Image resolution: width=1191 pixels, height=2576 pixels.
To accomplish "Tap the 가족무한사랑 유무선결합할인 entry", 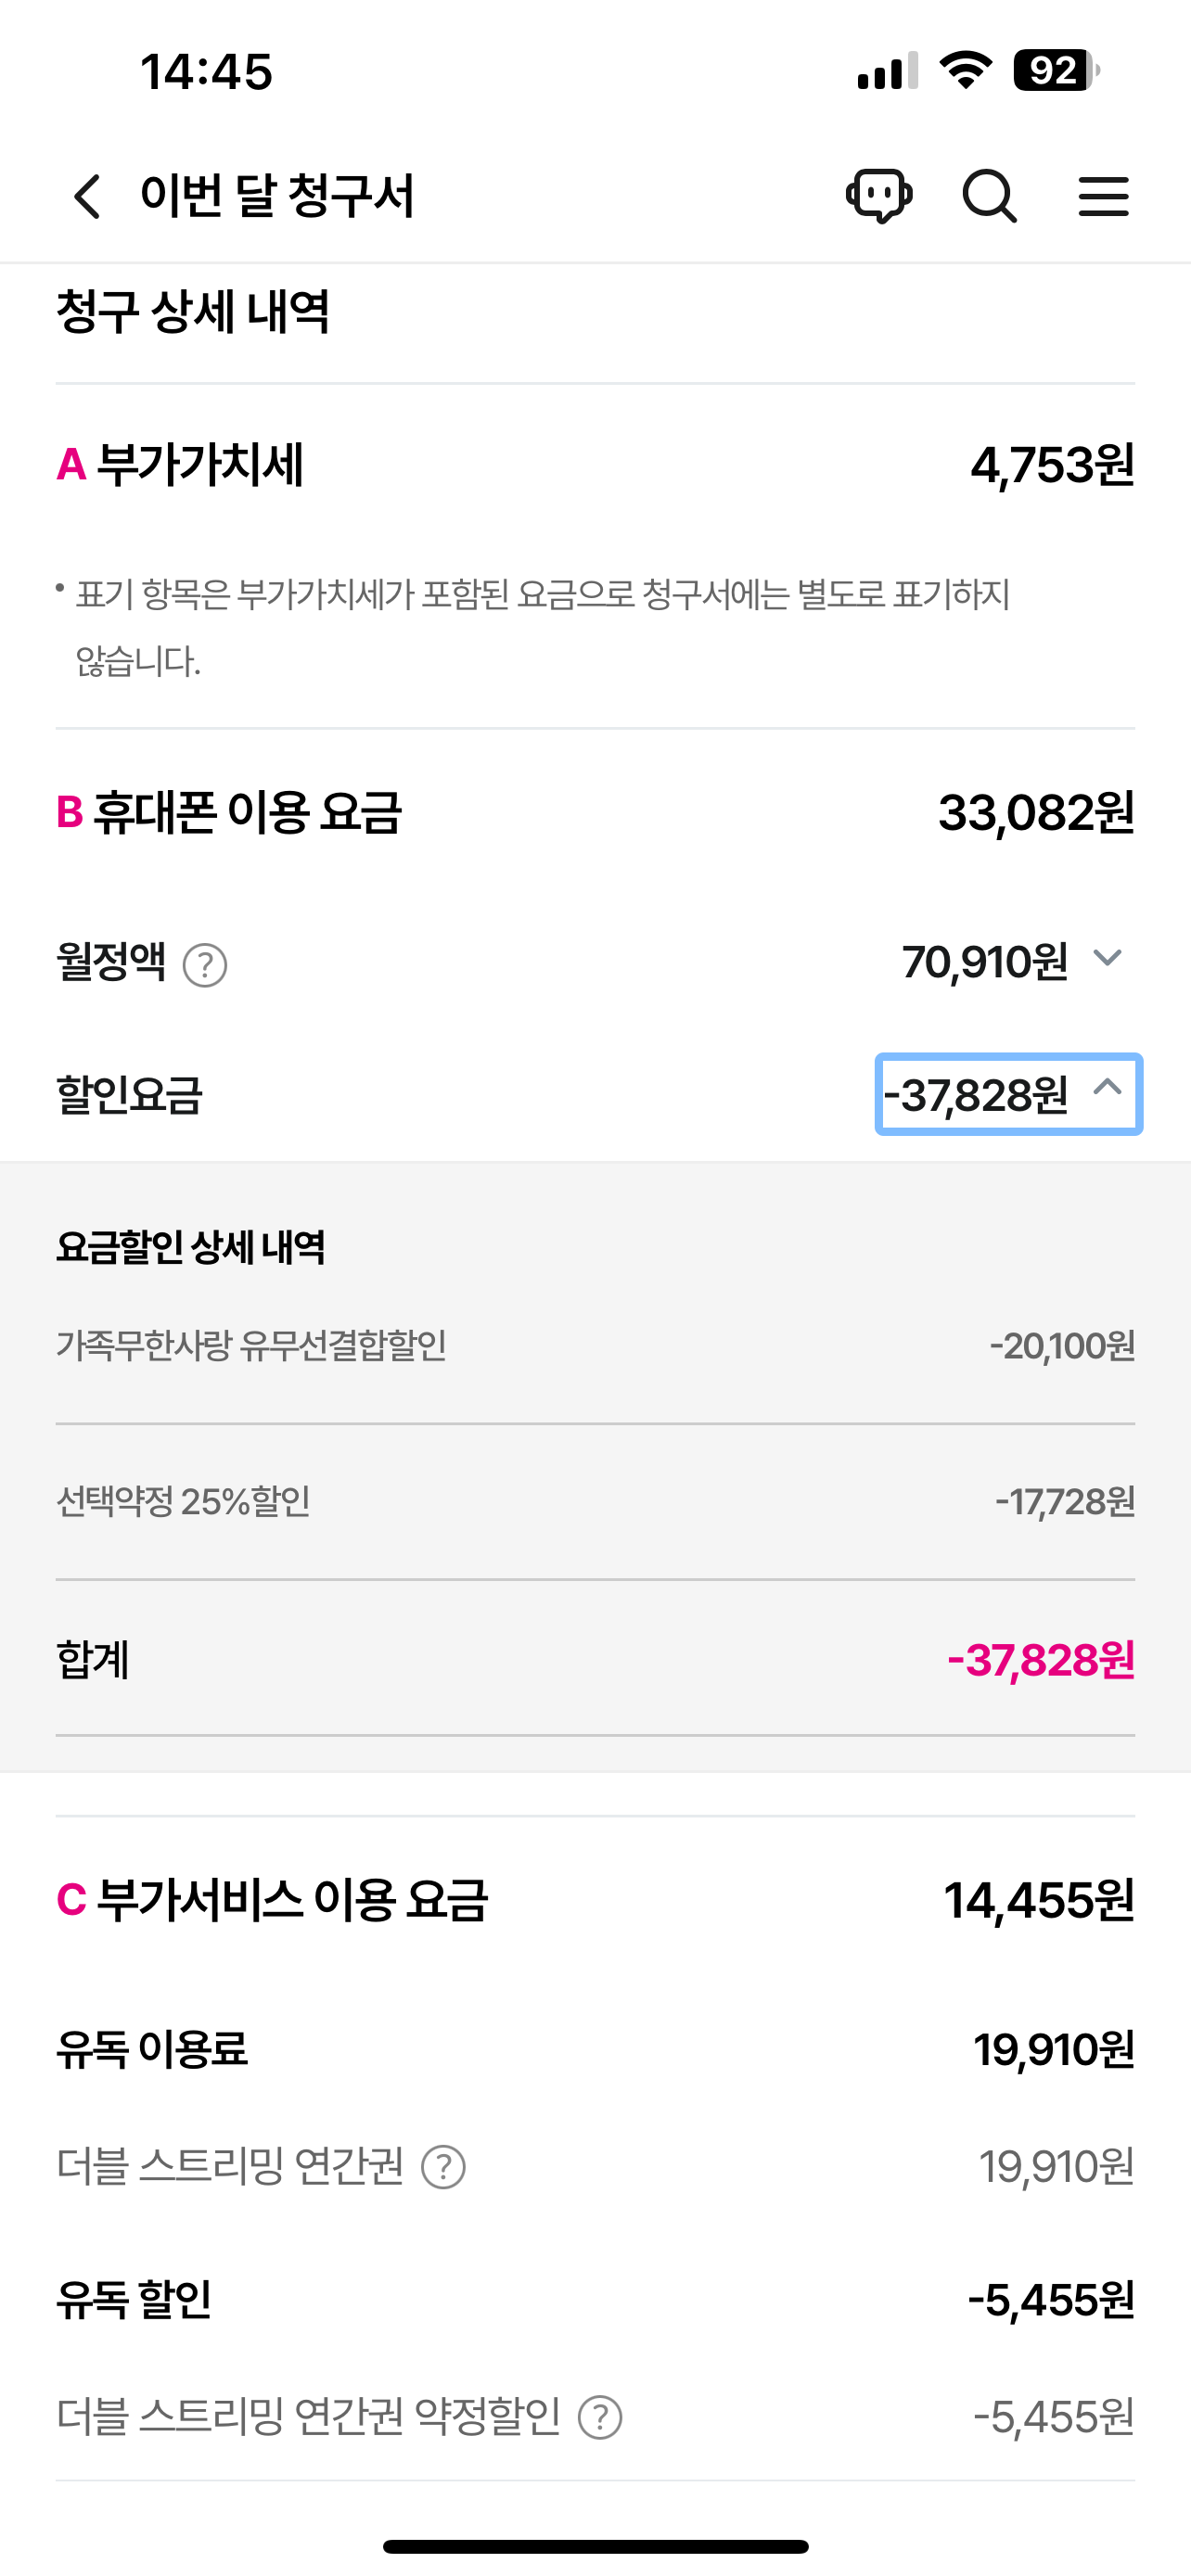I will pos(252,1346).
